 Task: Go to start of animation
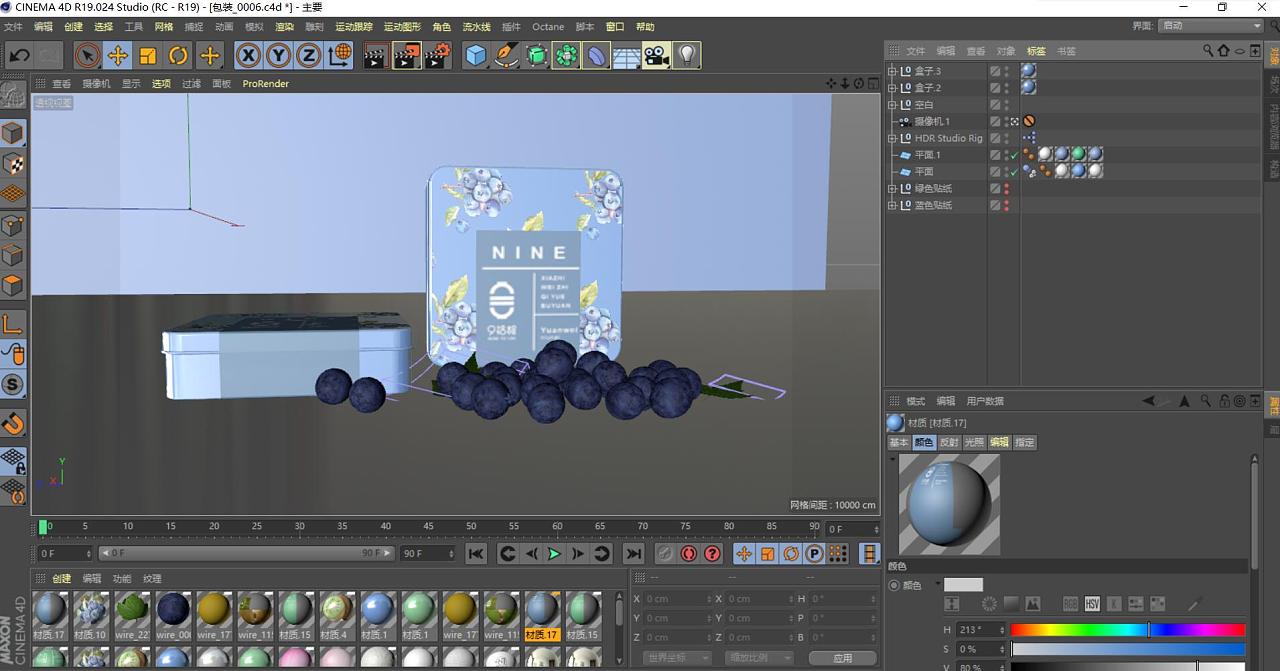(x=476, y=554)
